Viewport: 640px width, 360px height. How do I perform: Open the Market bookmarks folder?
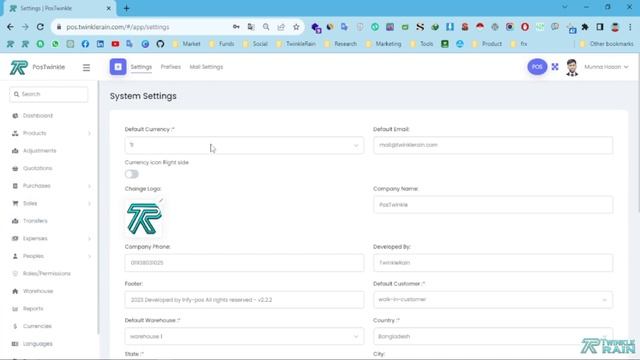pyautogui.click(x=187, y=44)
